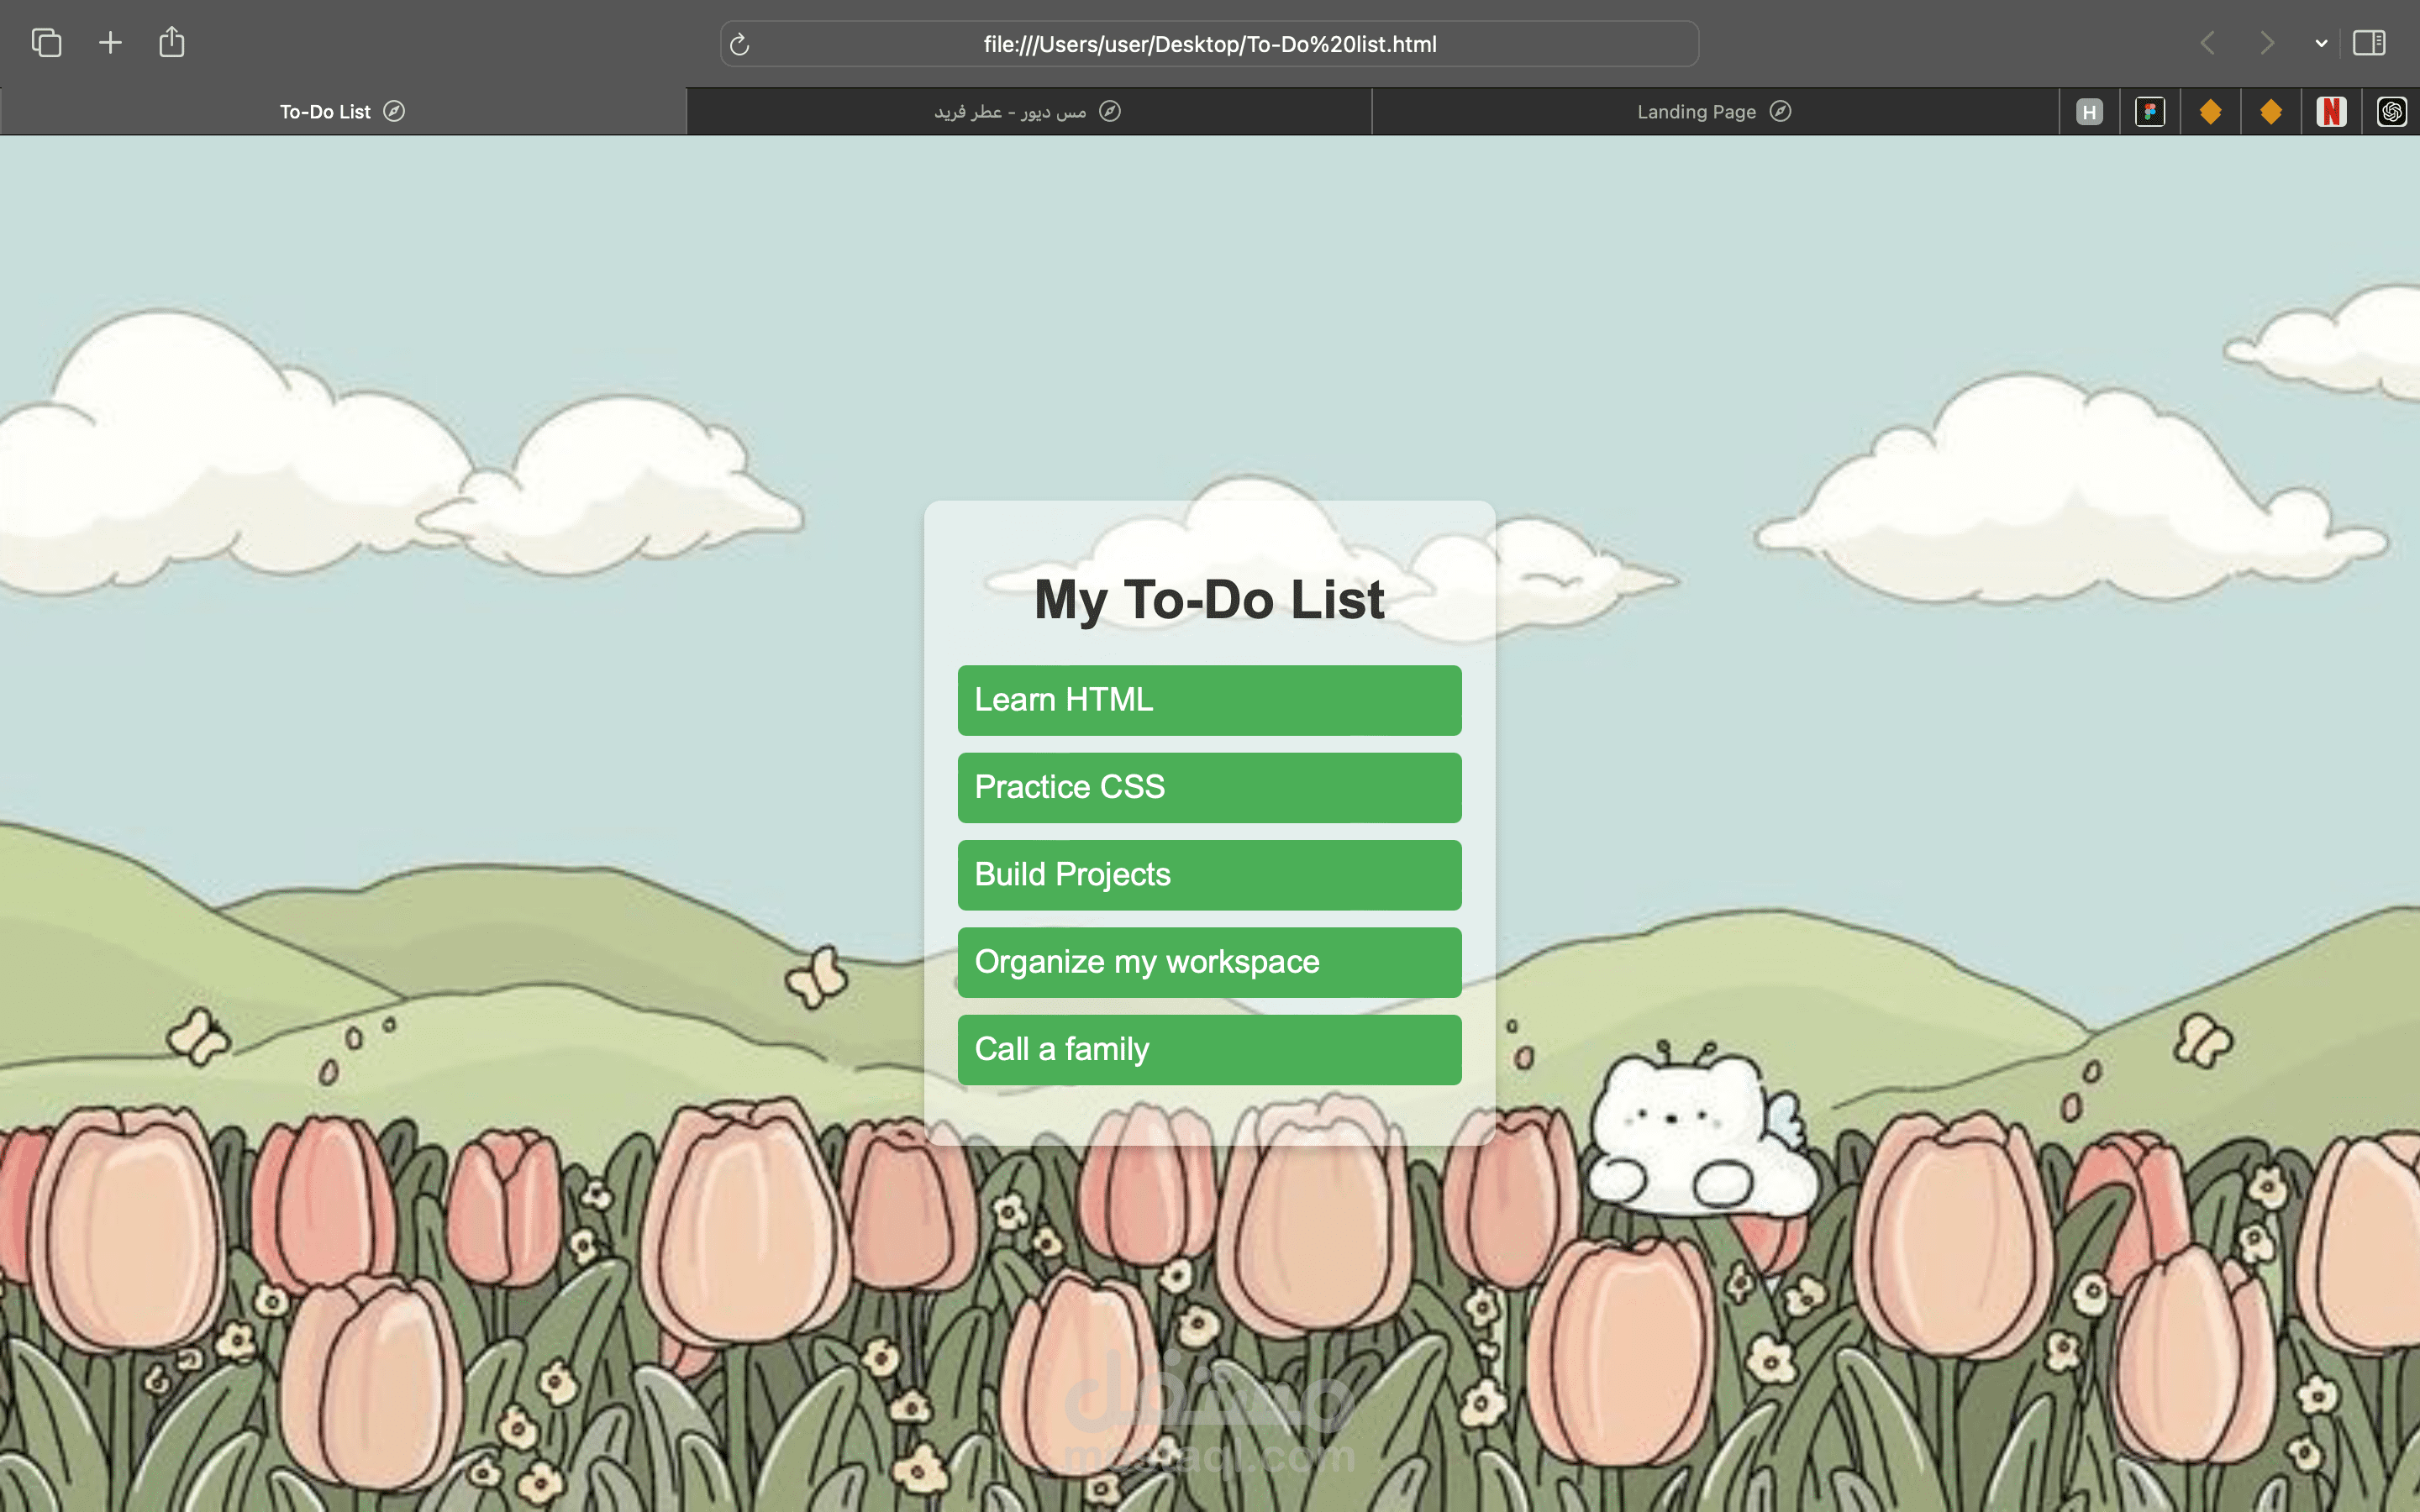Image resolution: width=2420 pixels, height=1512 pixels.
Task: Go back with the left arrow
Action: (2208, 43)
